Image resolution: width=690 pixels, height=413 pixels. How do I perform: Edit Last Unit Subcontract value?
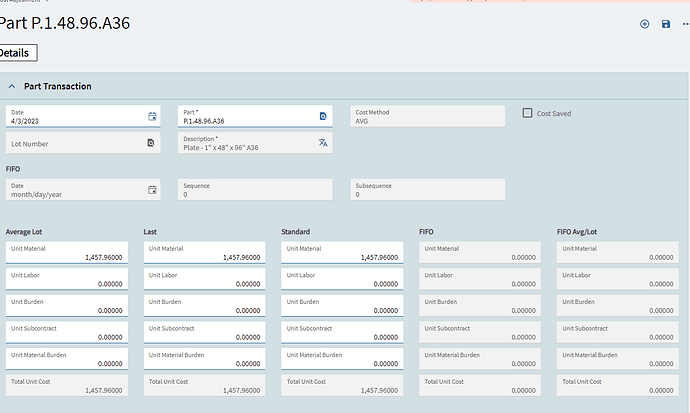(x=205, y=333)
